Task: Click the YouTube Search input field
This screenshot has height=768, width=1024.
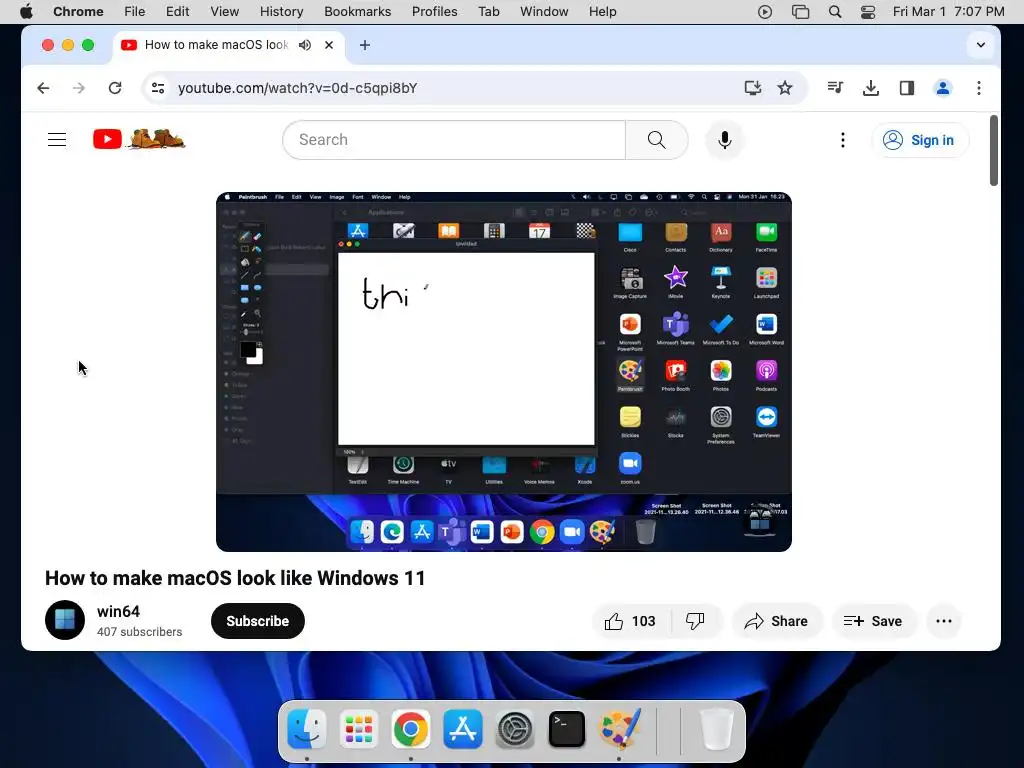Action: tap(454, 140)
